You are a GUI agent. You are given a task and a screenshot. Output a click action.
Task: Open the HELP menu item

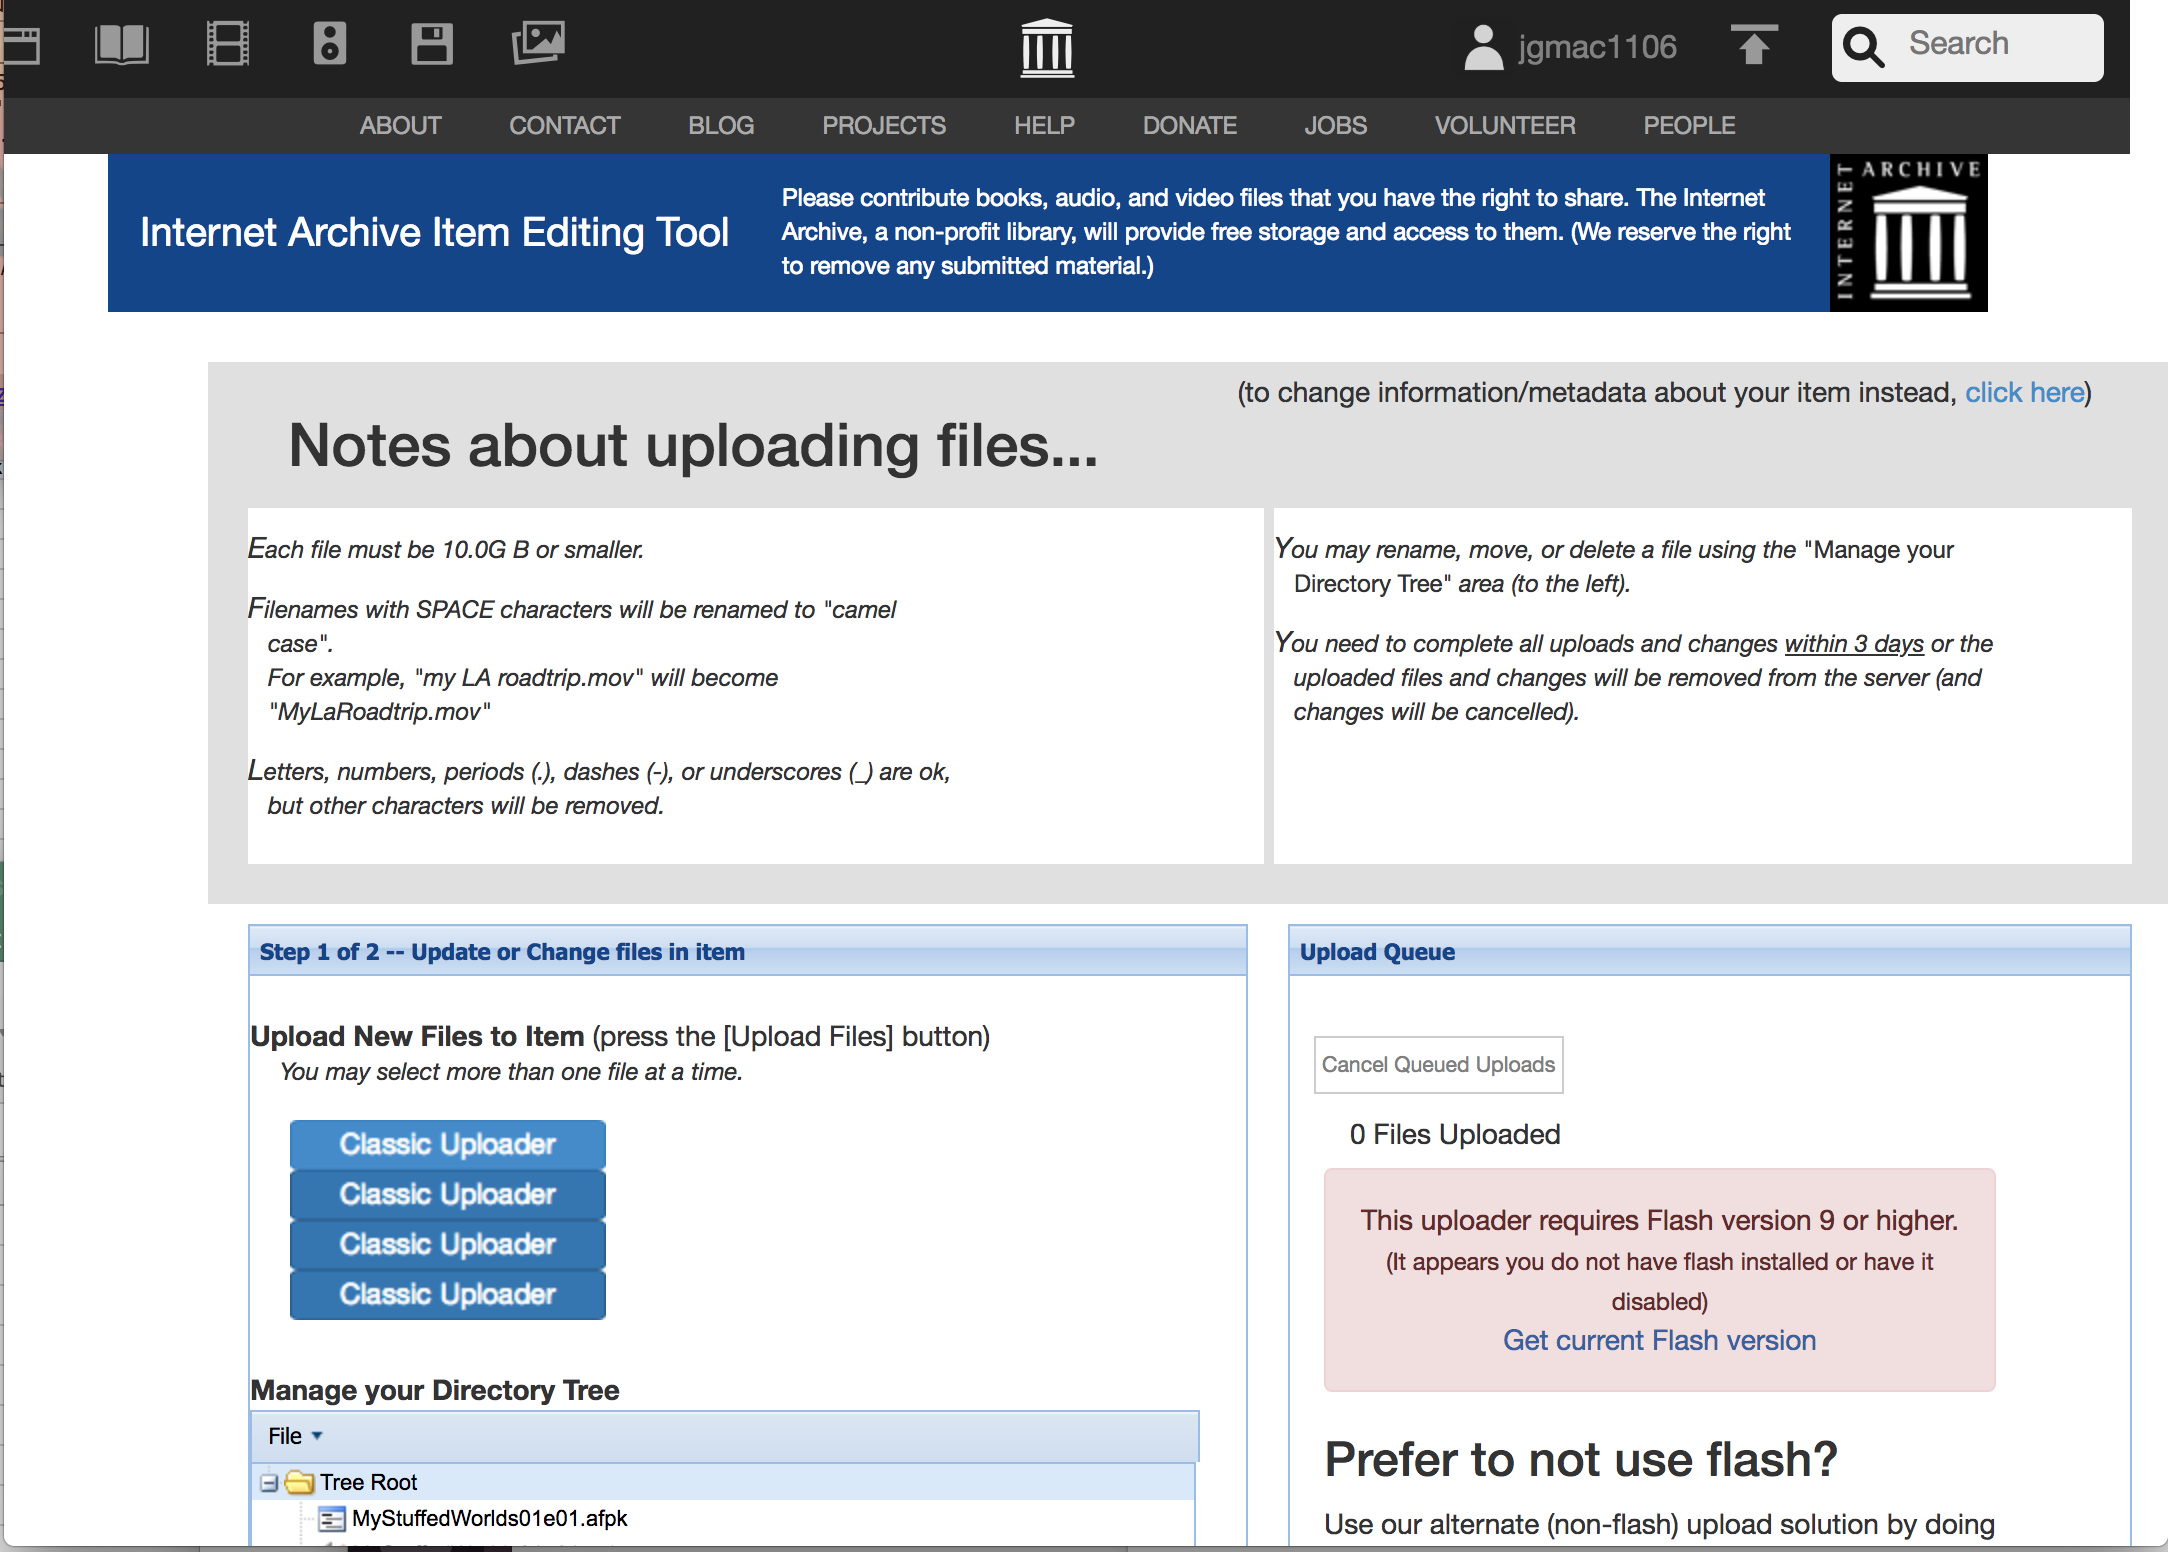pos(1044,126)
